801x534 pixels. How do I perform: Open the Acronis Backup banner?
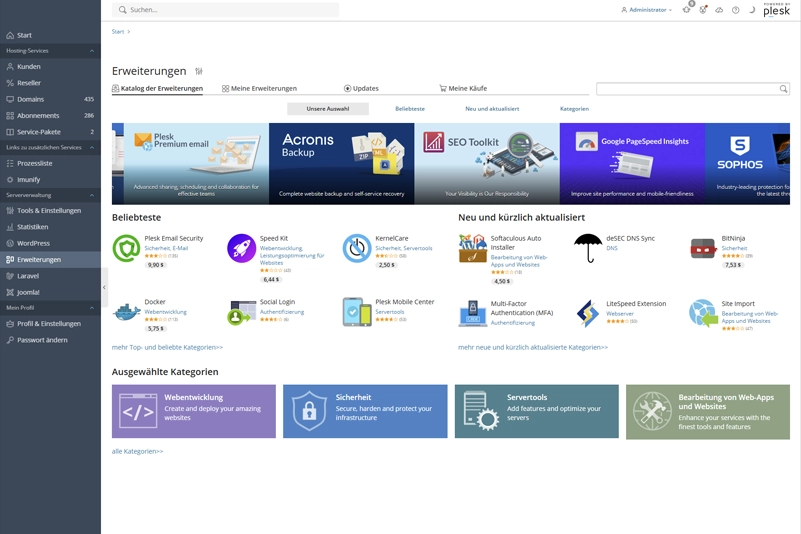(341, 164)
